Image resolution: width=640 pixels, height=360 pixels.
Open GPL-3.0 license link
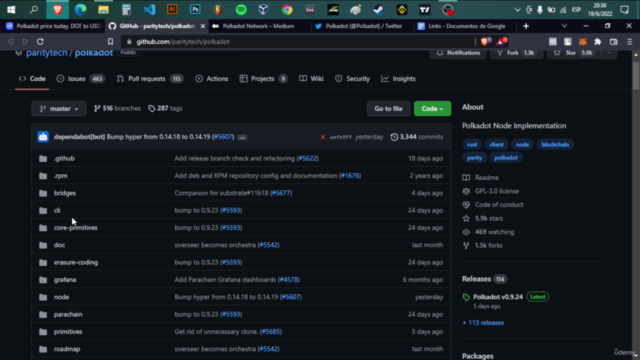[497, 191]
